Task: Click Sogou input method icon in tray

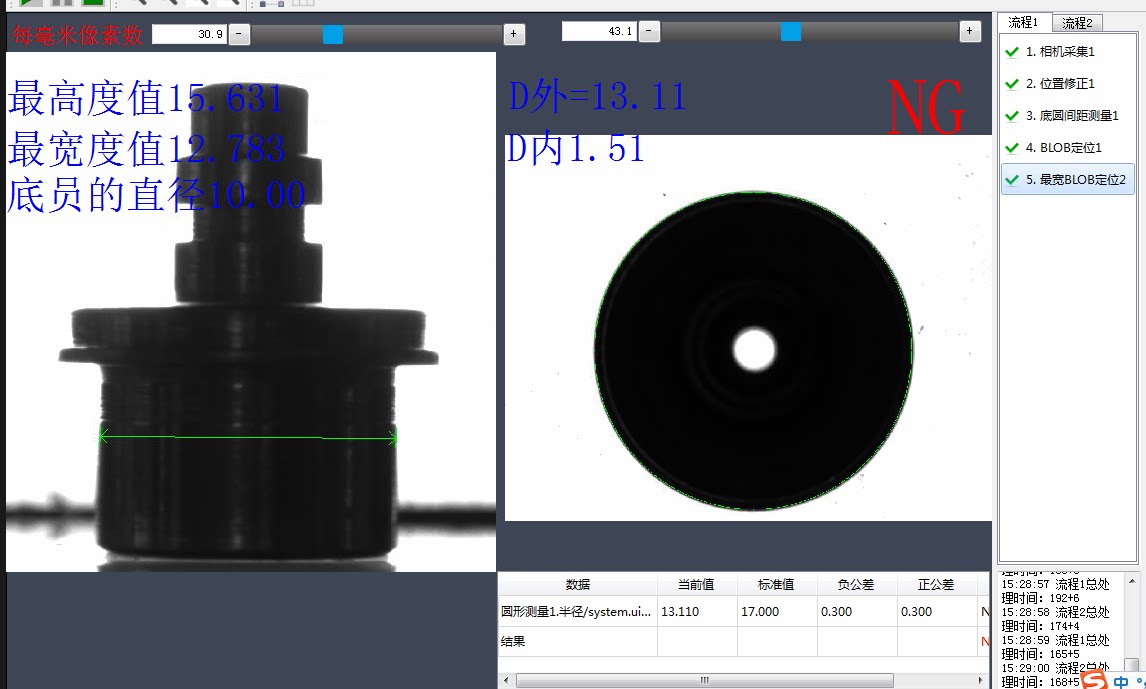Action: tap(1095, 680)
